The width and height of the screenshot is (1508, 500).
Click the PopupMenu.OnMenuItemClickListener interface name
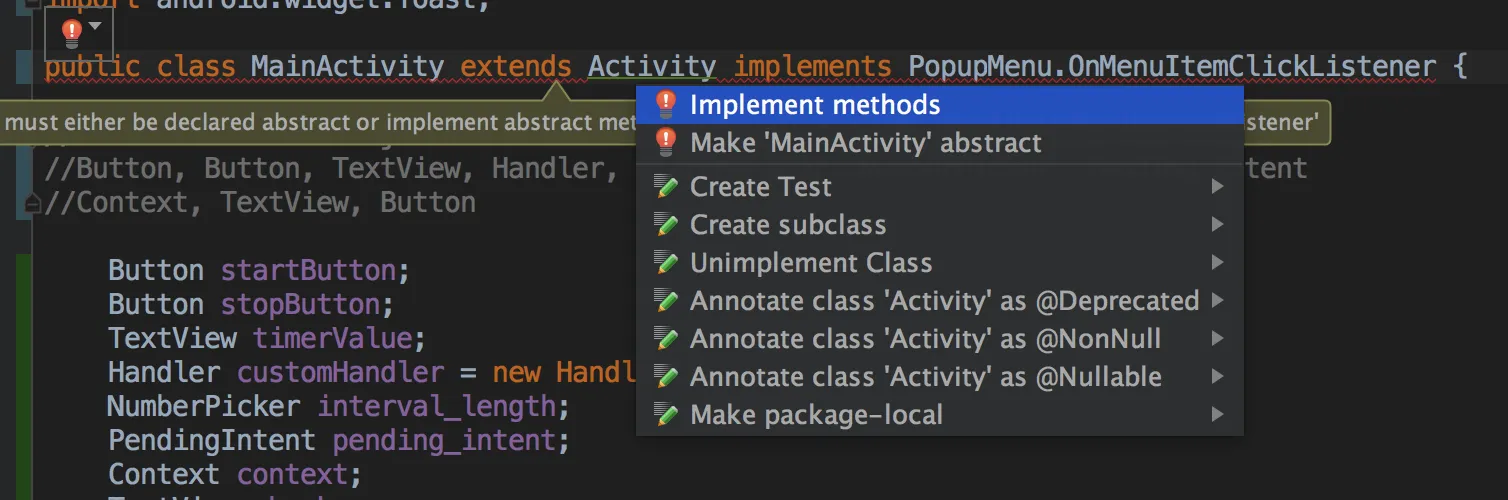point(1172,67)
